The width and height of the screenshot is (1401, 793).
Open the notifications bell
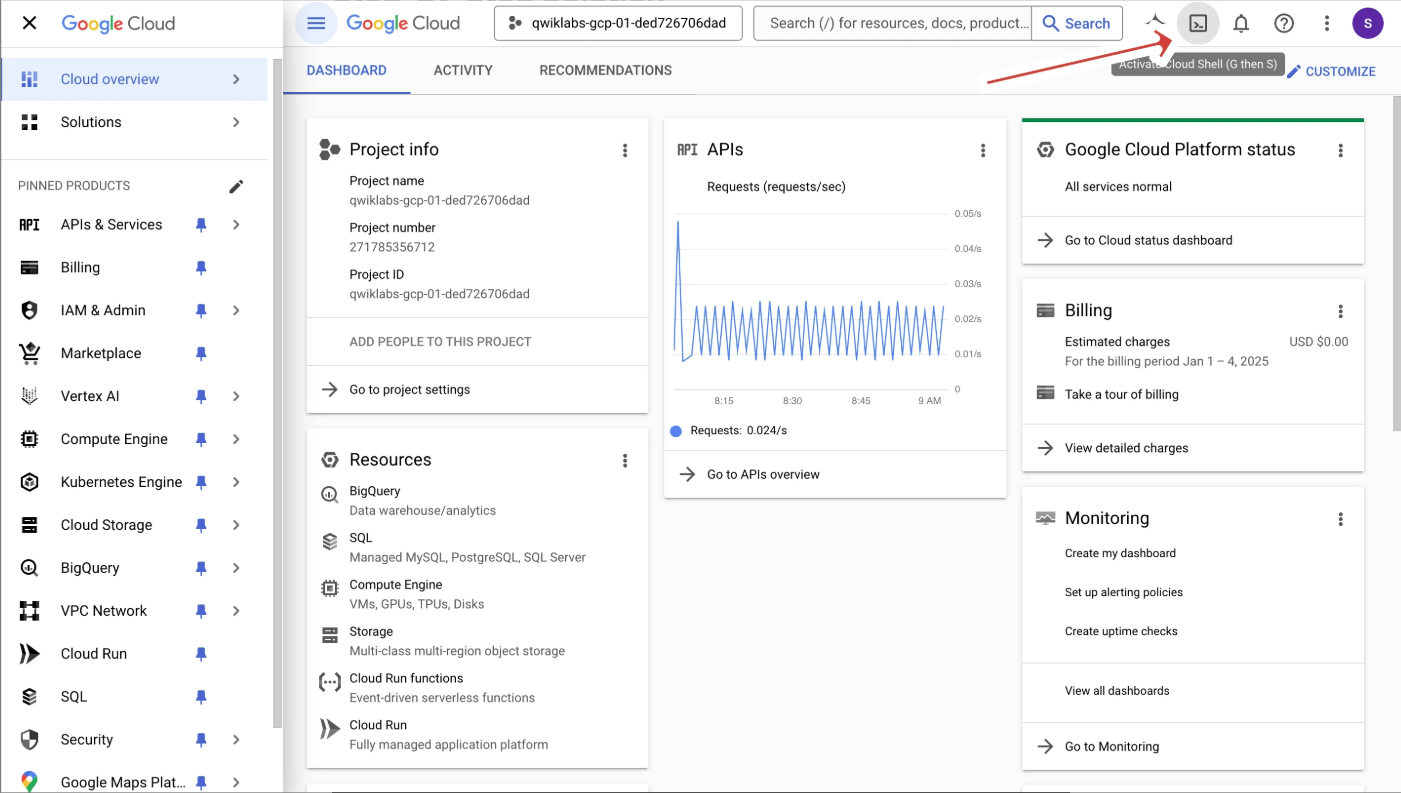1241,23
